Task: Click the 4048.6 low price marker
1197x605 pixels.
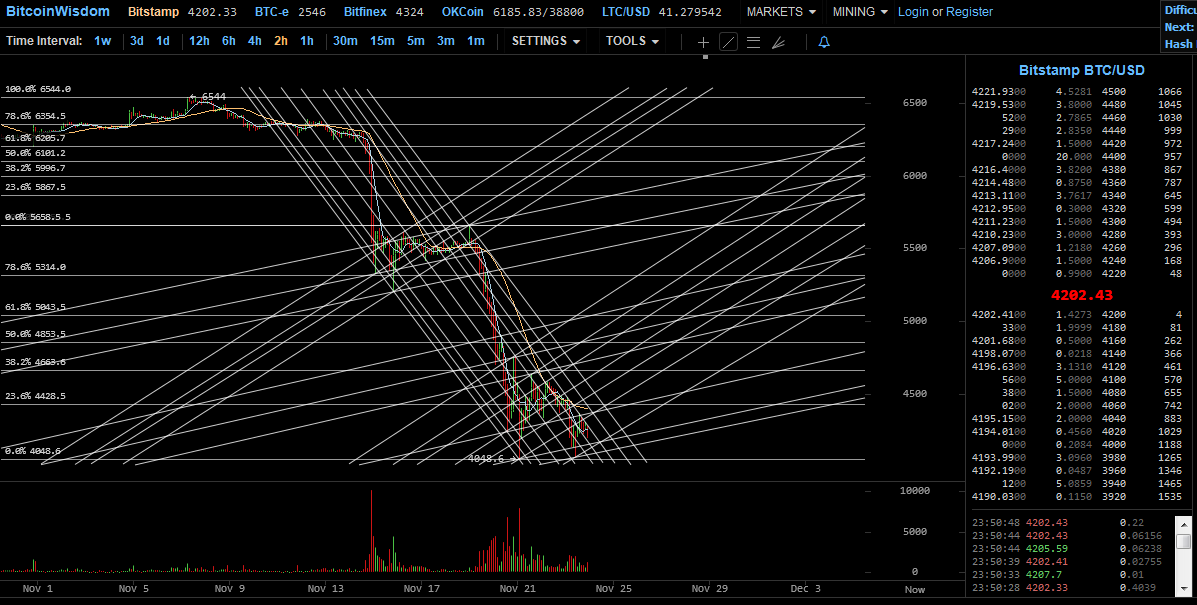Action: pyautogui.click(x=491, y=459)
